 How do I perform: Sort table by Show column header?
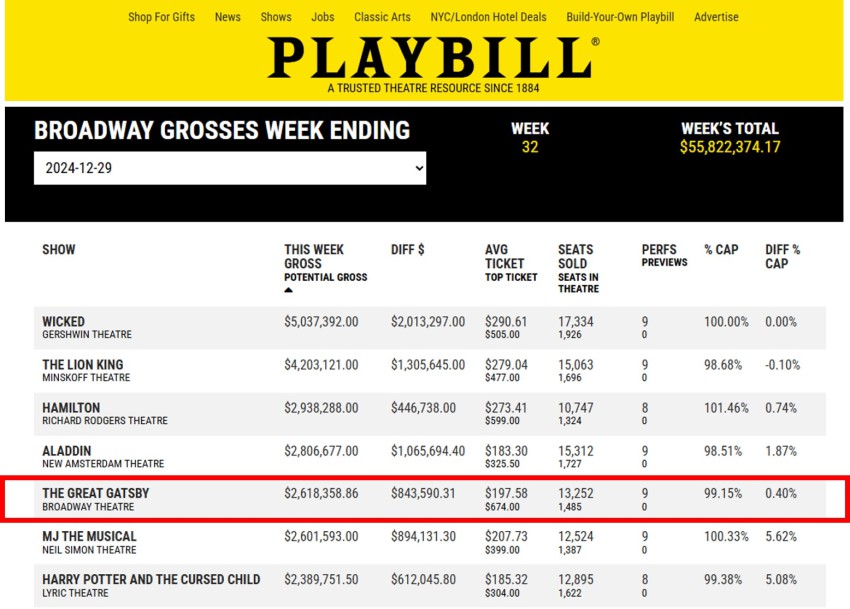point(59,249)
